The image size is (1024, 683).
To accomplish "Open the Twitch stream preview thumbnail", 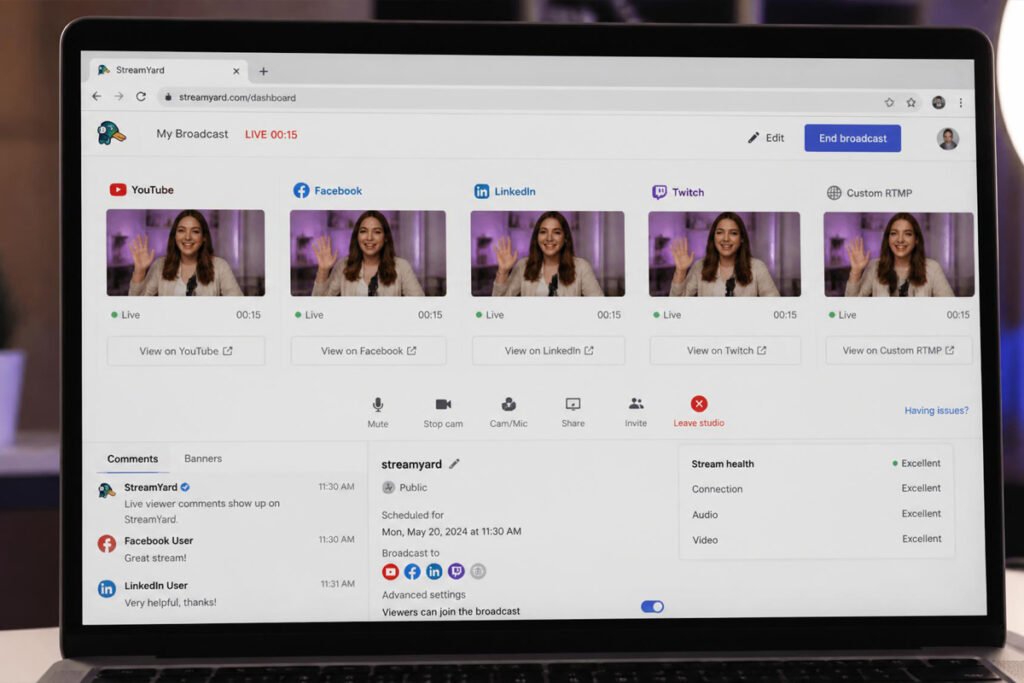I will (724, 254).
